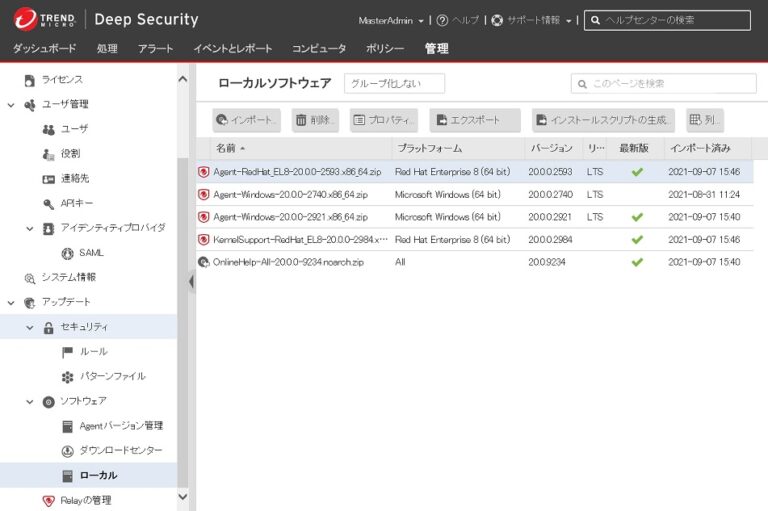
Task: Open the グループ化しない grouping dropdown
Action: [394, 83]
